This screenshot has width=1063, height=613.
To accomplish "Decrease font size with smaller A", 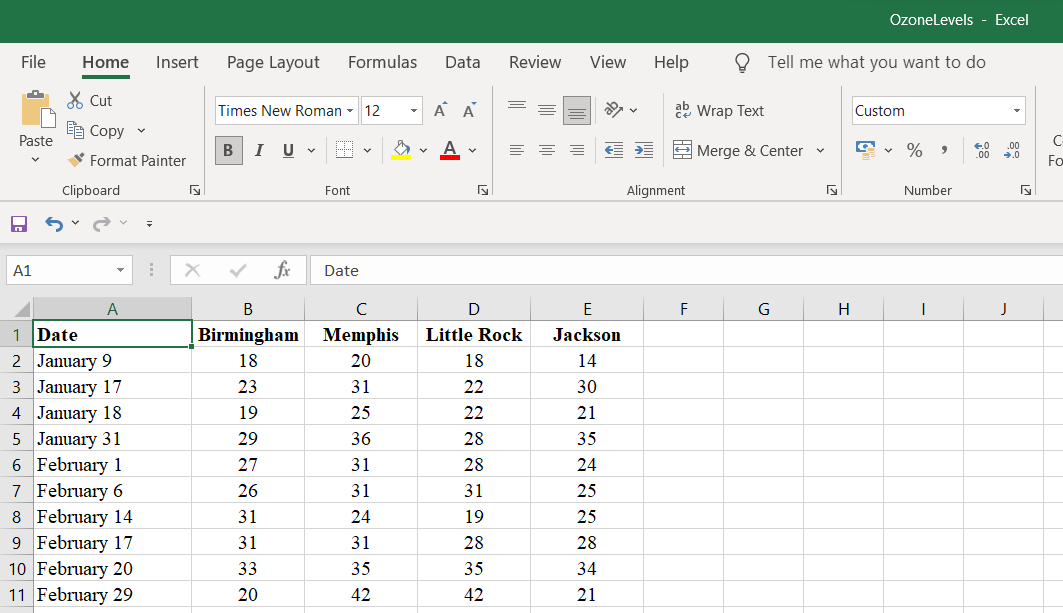I will coord(469,111).
